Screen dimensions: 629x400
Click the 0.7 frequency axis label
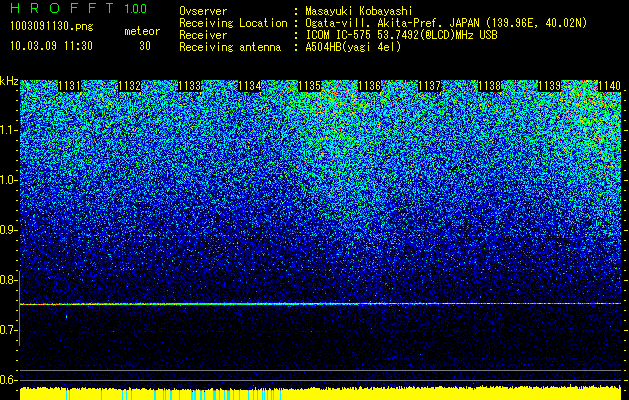(7, 330)
